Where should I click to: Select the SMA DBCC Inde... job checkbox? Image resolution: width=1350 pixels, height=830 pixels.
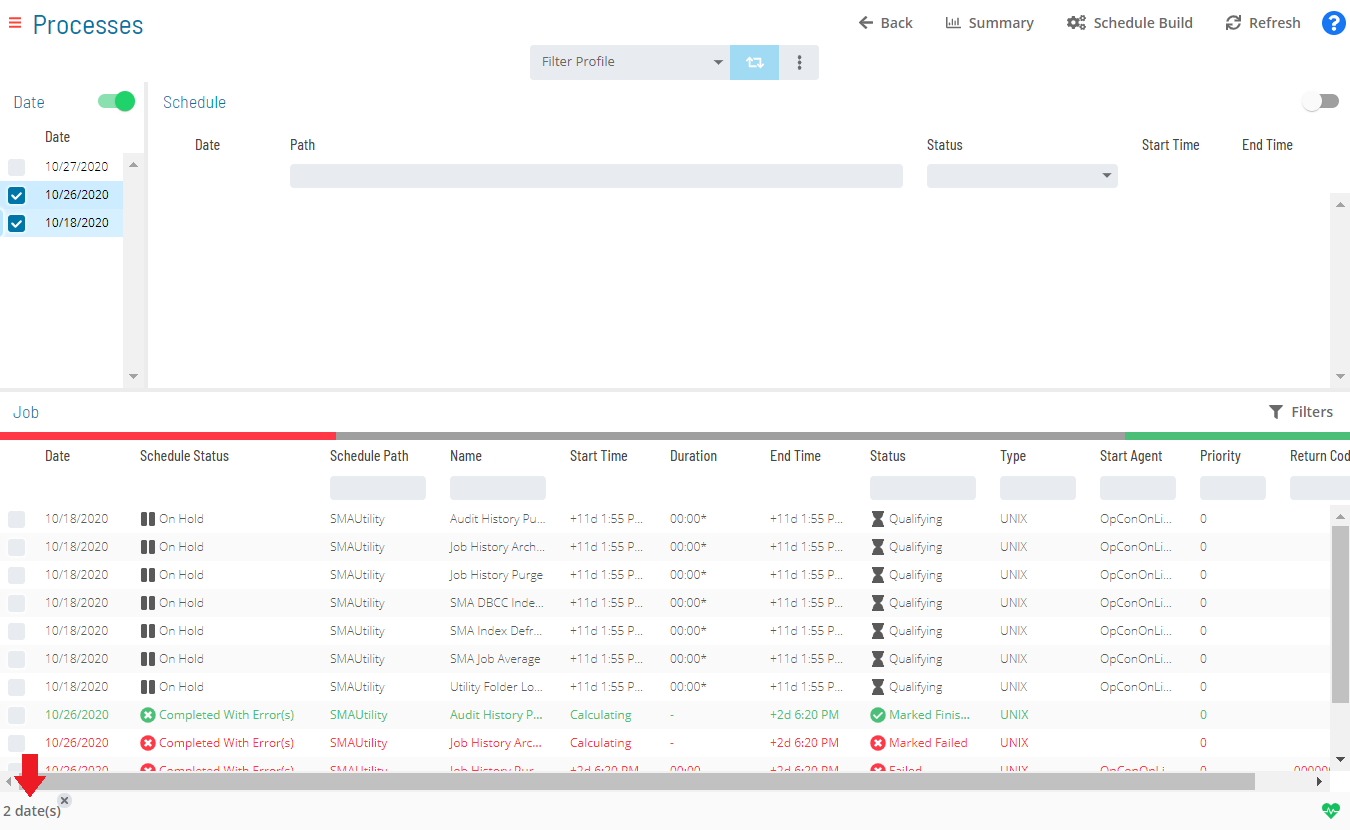pyautogui.click(x=16, y=603)
